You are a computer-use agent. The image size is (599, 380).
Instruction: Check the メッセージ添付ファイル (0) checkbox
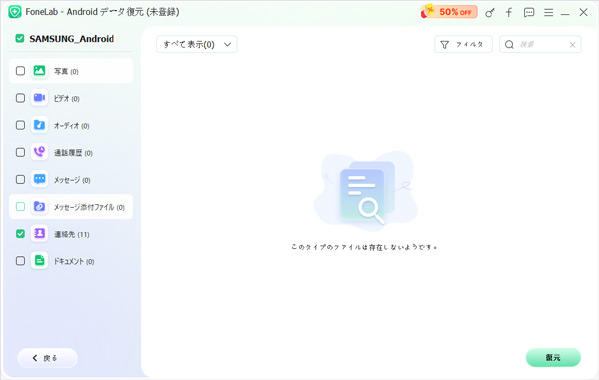(20, 207)
